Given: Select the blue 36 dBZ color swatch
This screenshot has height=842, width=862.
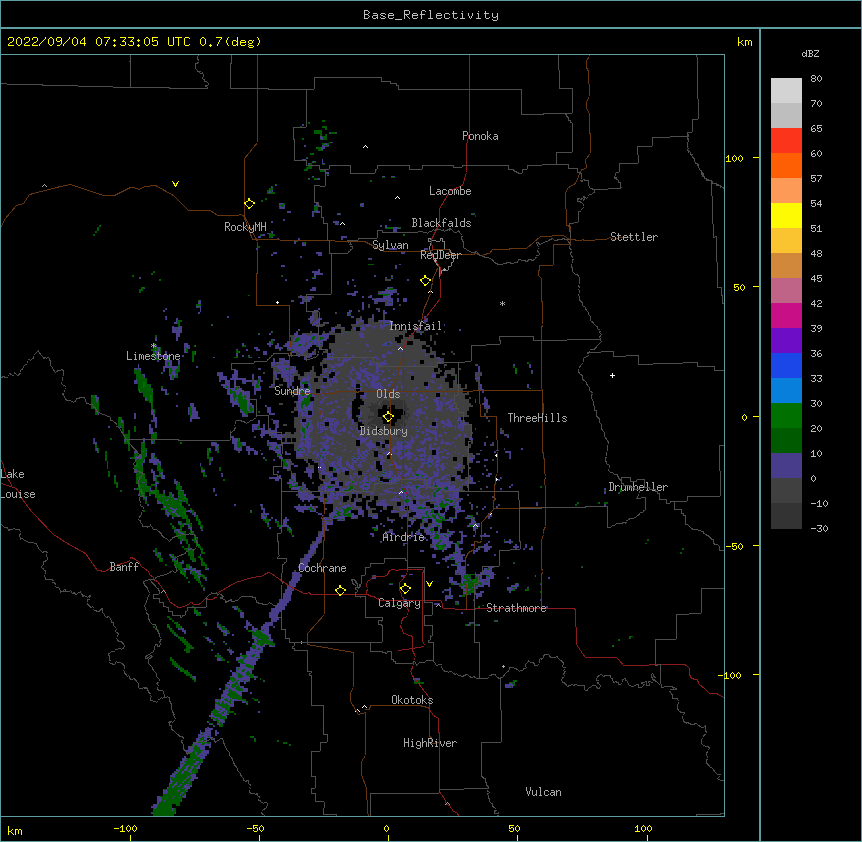Looking at the screenshot, I should pos(786,366).
